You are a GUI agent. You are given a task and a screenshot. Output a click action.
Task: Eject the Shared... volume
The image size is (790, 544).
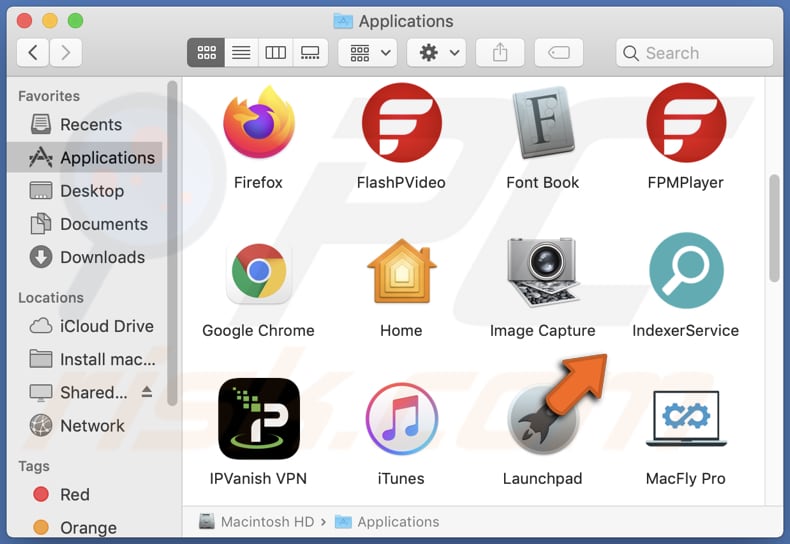[x=147, y=391]
